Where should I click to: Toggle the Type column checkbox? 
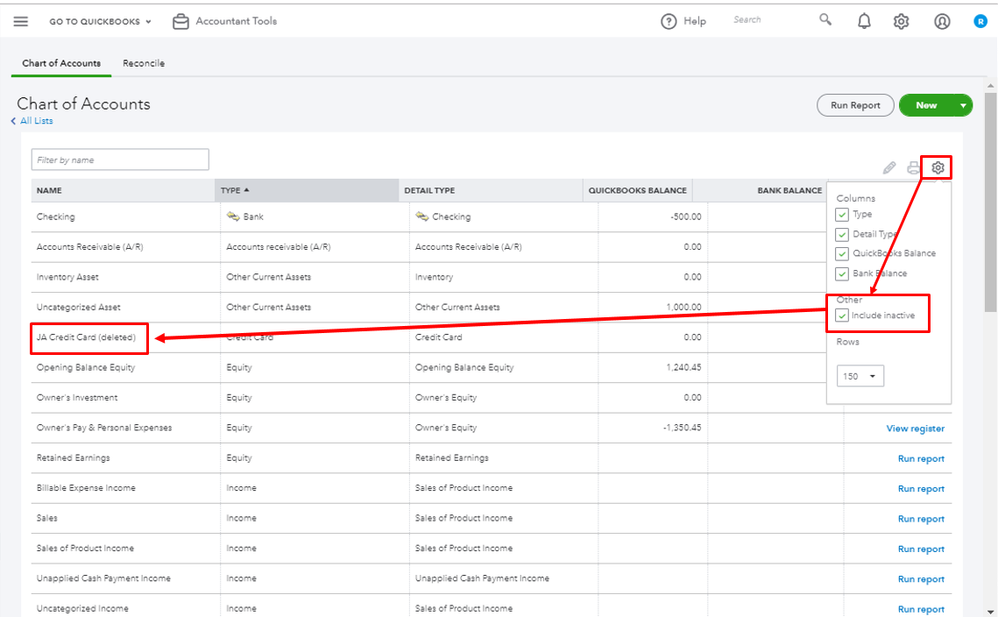[843, 214]
